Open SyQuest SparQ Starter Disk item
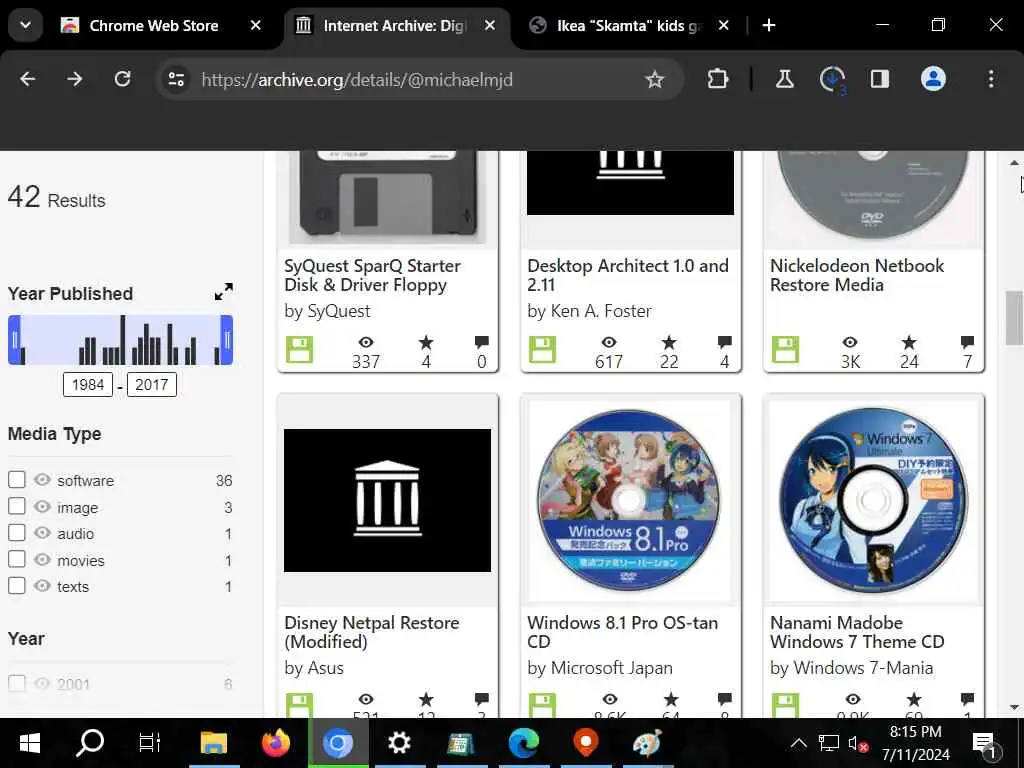 [372, 276]
